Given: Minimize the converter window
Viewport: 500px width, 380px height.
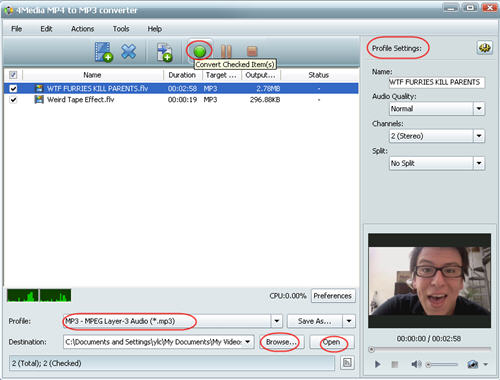Looking at the screenshot, I should click(451, 8).
